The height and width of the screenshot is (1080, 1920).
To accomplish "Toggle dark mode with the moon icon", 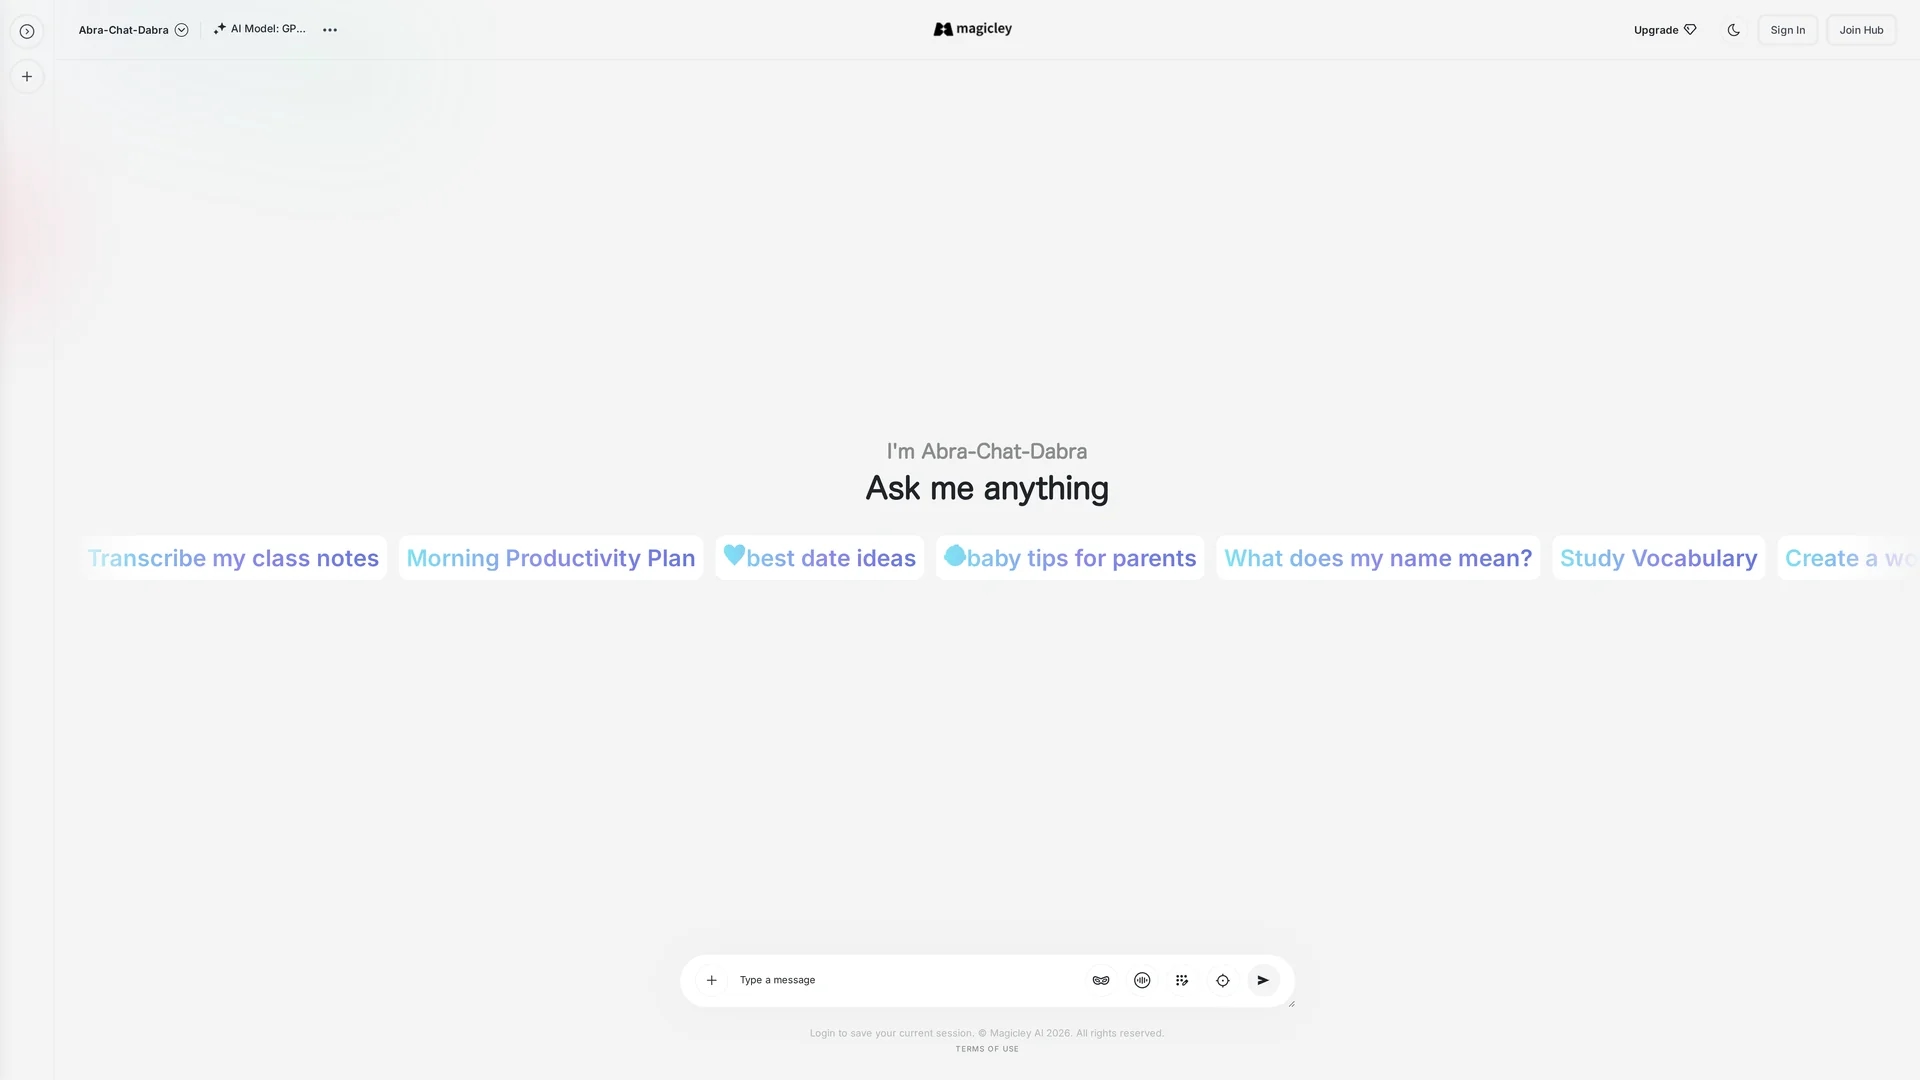I will click(1734, 30).
